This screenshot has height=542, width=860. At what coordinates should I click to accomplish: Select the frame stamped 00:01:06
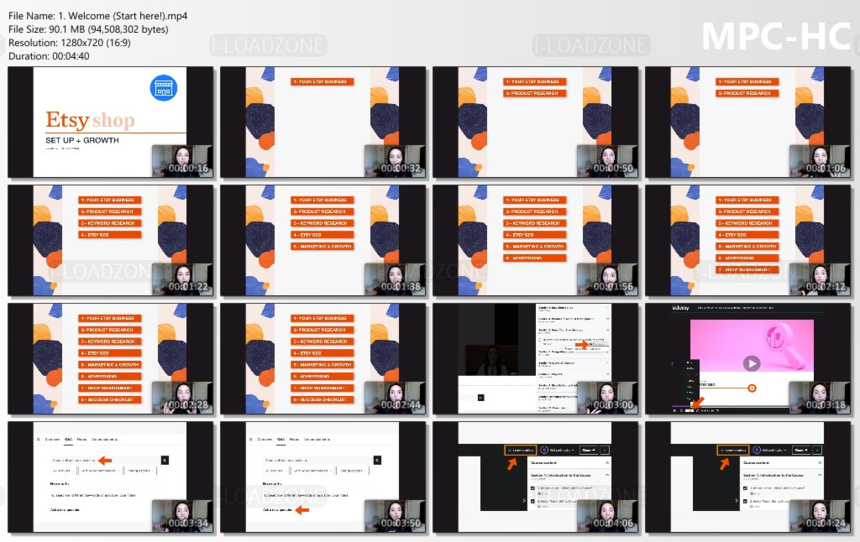coord(748,122)
